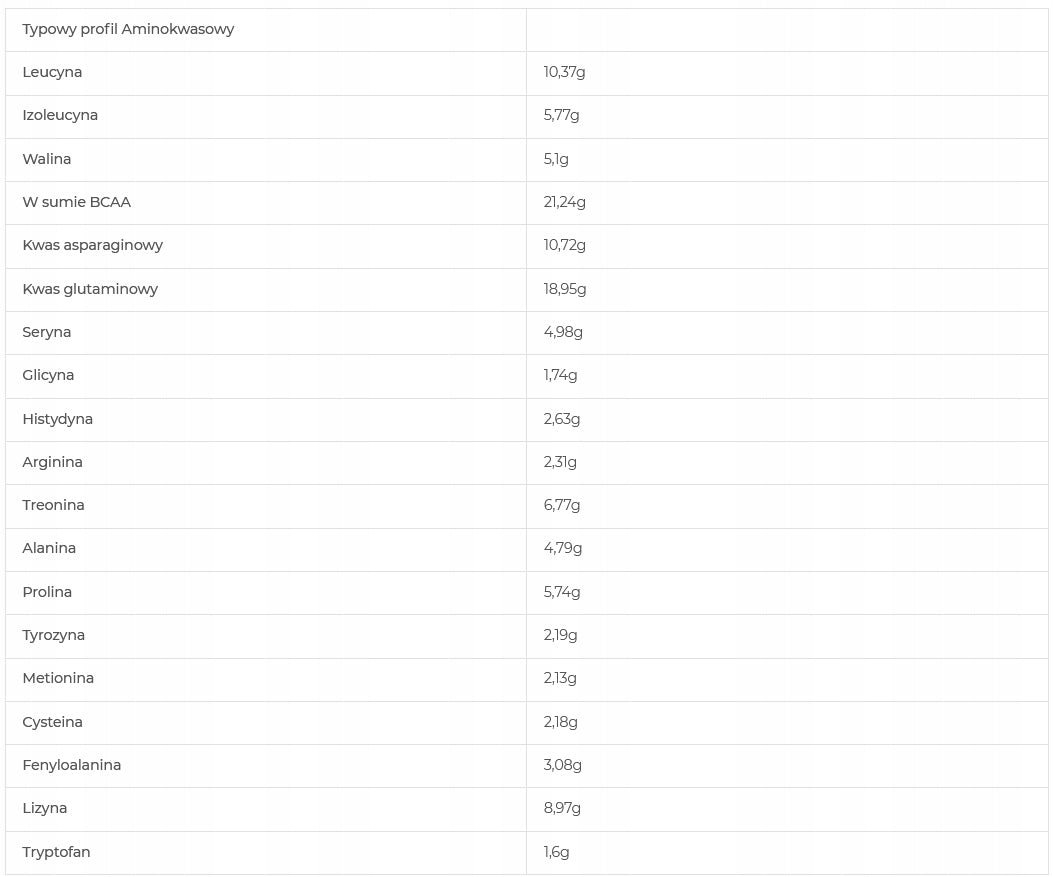
Task: Select the Tryptofan row label
Action: (56, 851)
